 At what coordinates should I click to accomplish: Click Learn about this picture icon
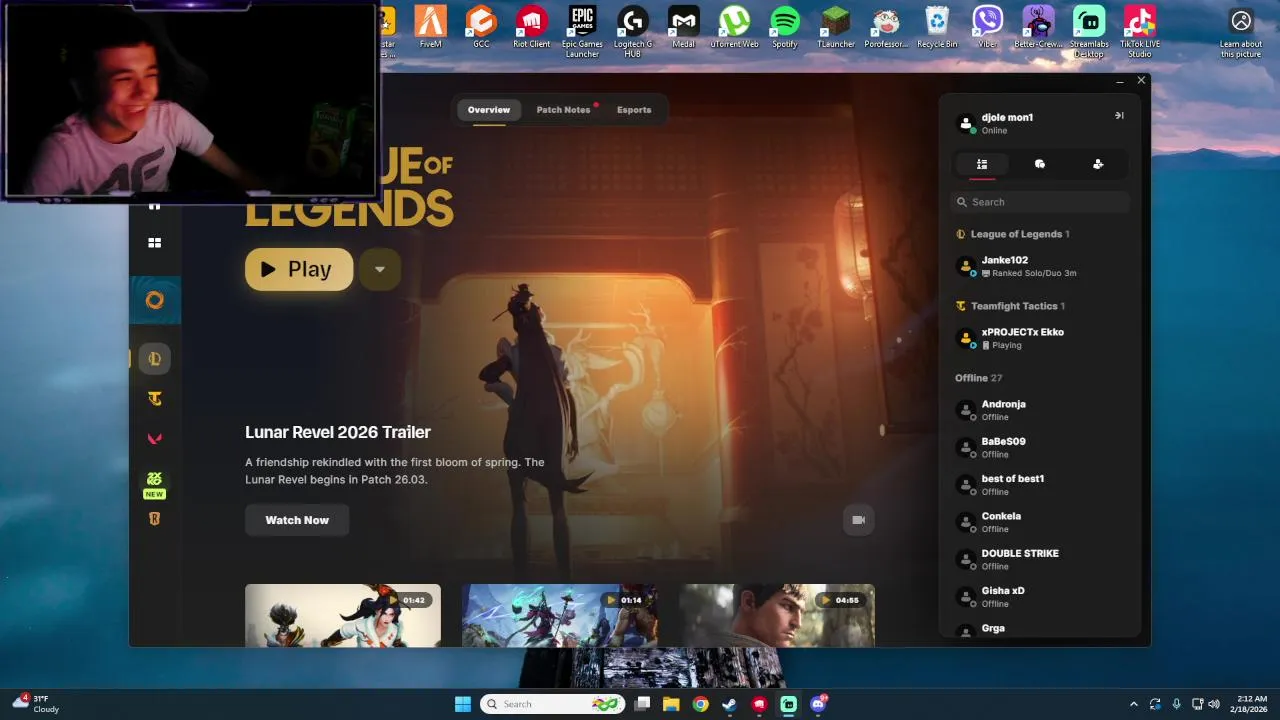click(1241, 32)
